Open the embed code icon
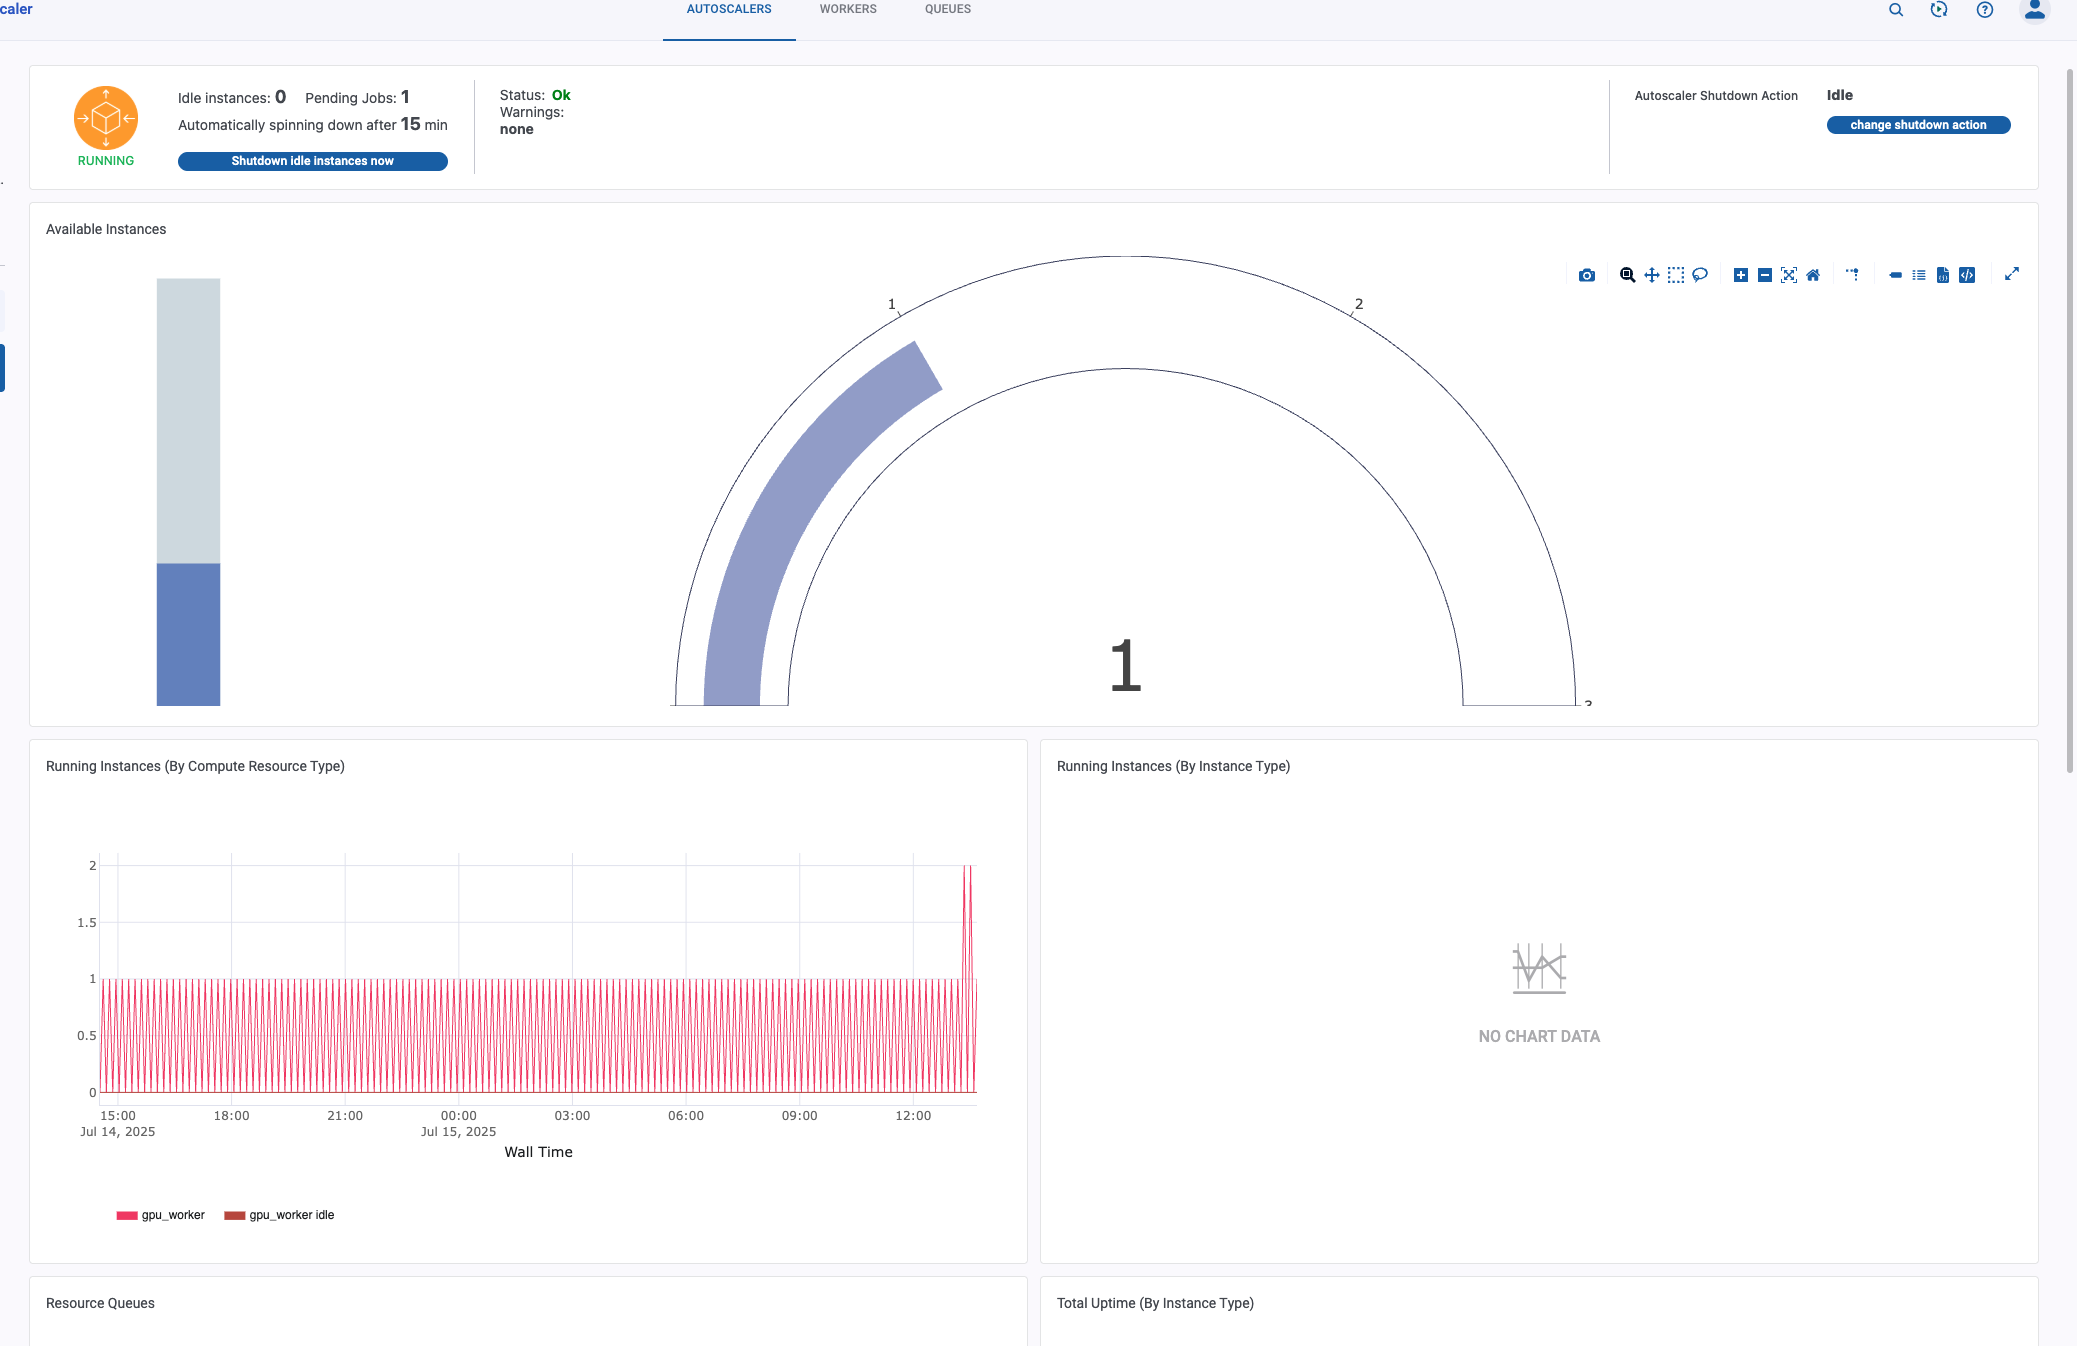Viewport: 2077px width, 1346px height. pyautogui.click(x=1967, y=275)
